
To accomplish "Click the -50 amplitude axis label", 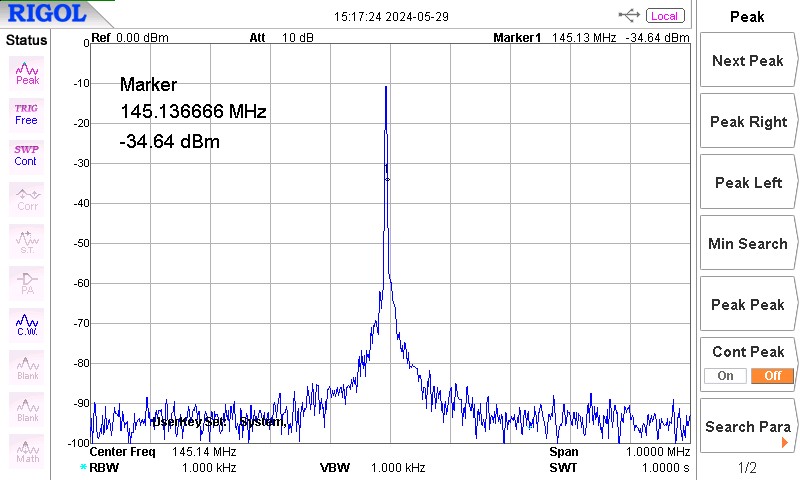I will coord(82,243).
